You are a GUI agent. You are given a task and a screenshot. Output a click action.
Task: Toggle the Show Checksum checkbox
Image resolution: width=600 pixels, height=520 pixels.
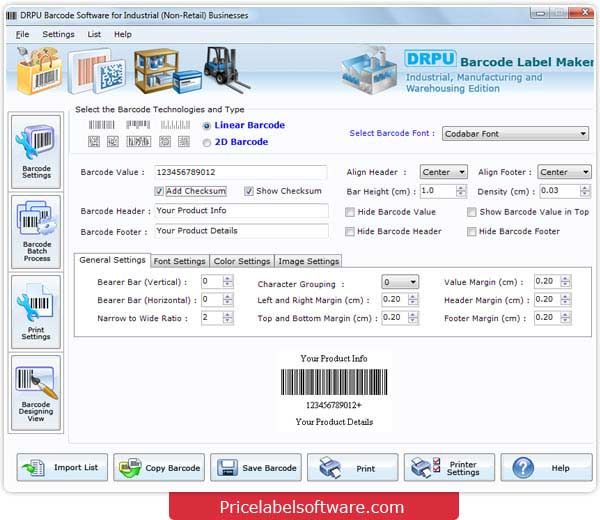coord(249,191)
